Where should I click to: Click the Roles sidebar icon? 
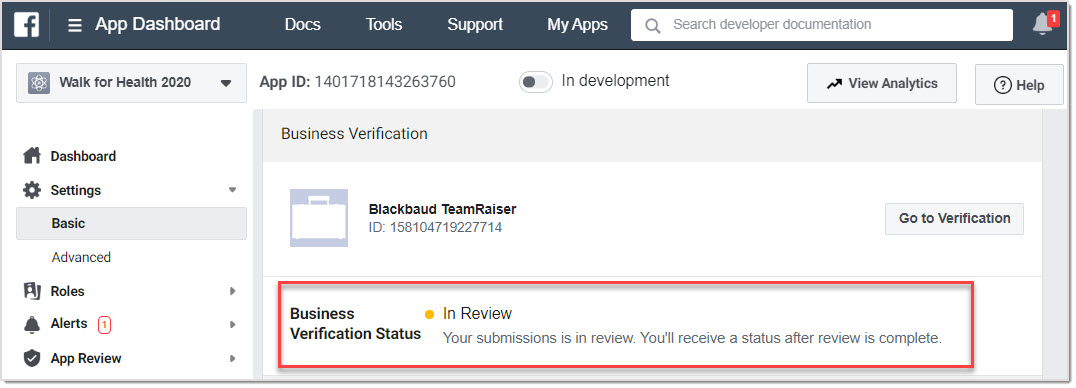[x=32, y=290]
